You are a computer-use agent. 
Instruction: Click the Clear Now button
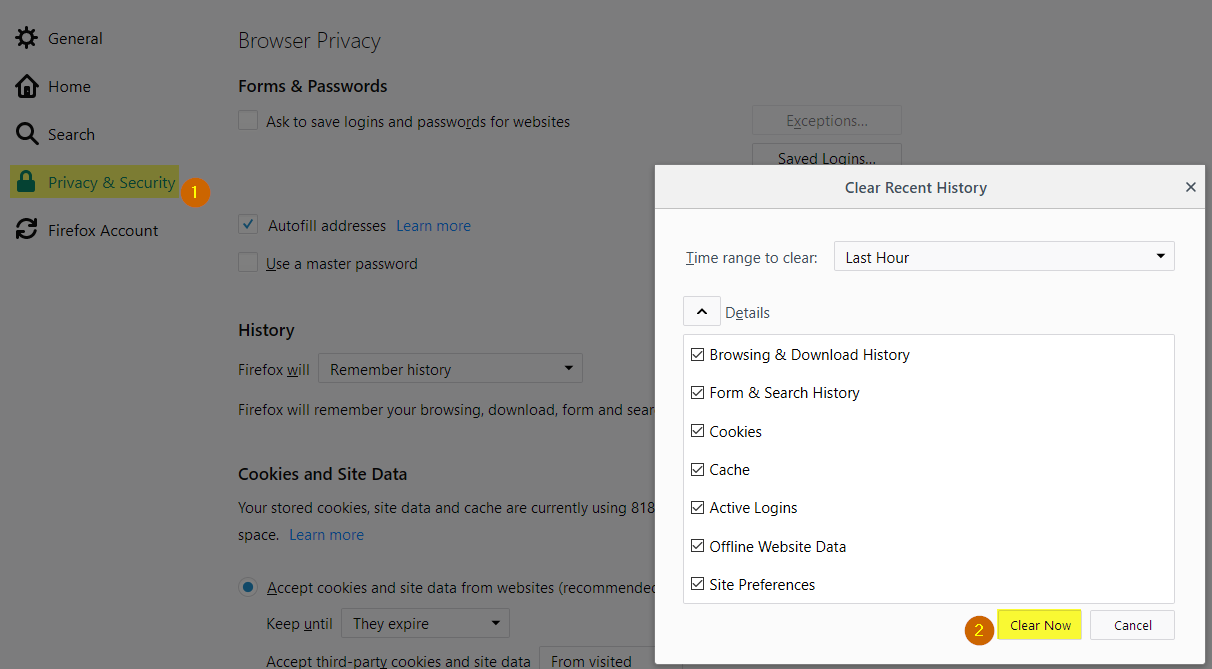(x=1040, y=625)
